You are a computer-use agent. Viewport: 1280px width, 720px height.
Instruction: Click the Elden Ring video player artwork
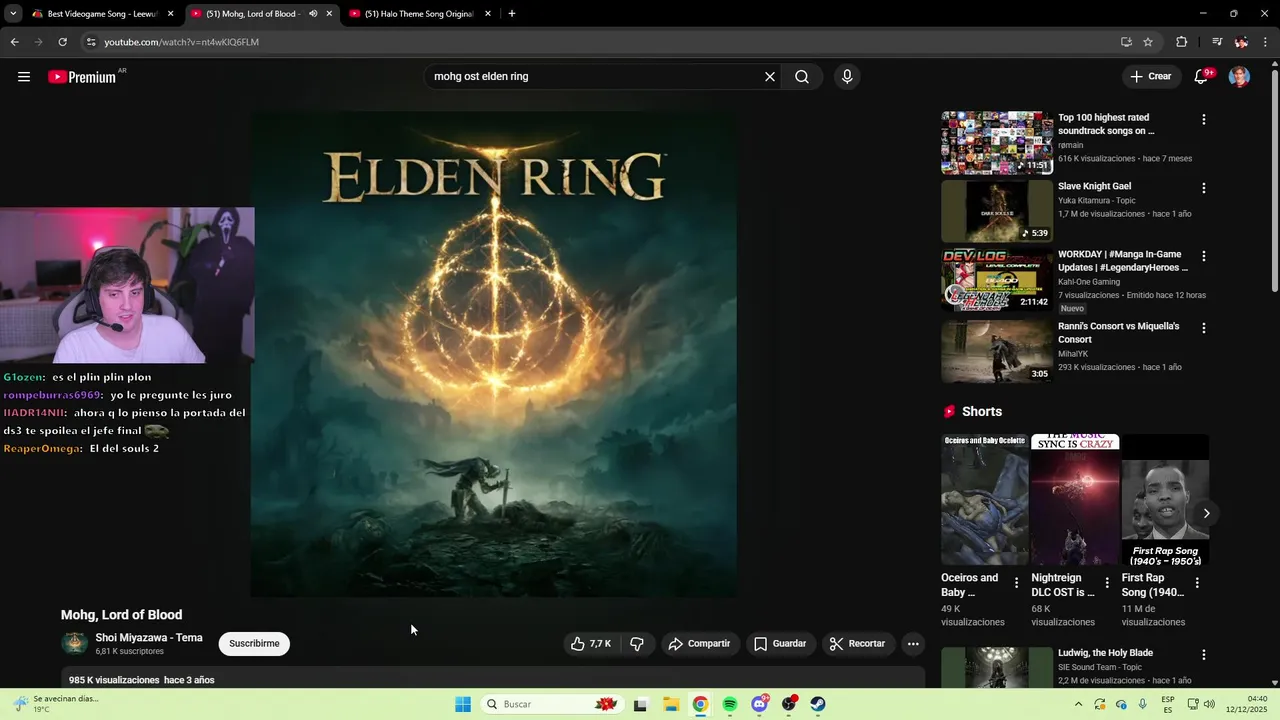[493, 354]
